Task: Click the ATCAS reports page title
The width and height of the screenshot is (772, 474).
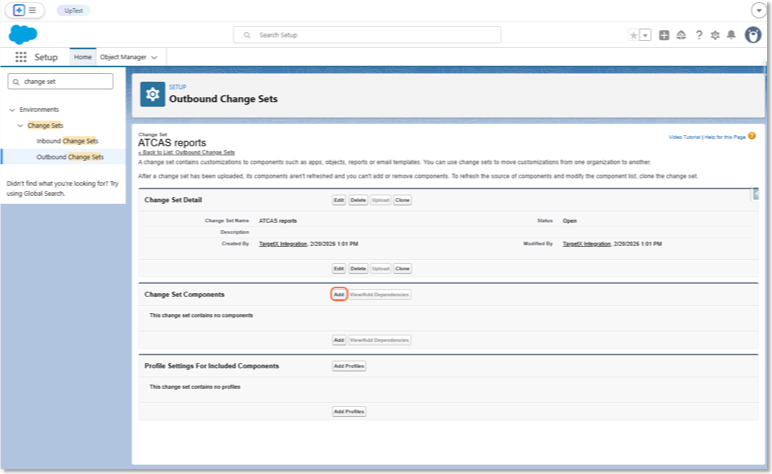Action: coord(172,143)
